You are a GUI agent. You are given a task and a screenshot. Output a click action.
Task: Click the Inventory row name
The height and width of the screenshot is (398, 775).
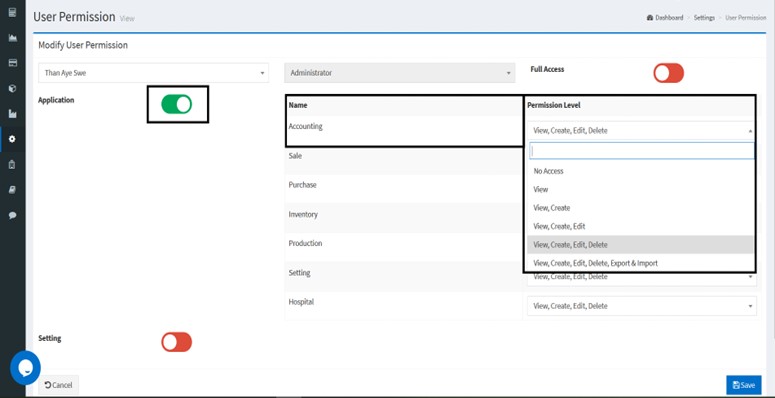point(303,215)
